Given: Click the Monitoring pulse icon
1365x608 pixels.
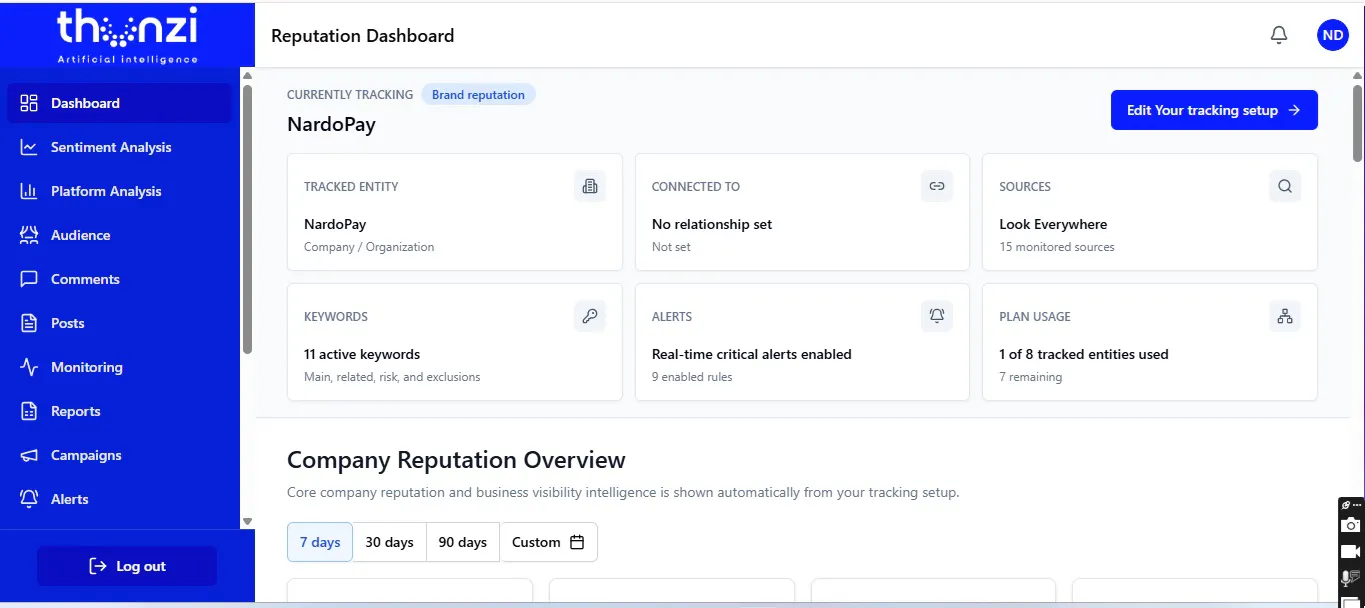Looking at the screenshot, I should coord(29,367).
